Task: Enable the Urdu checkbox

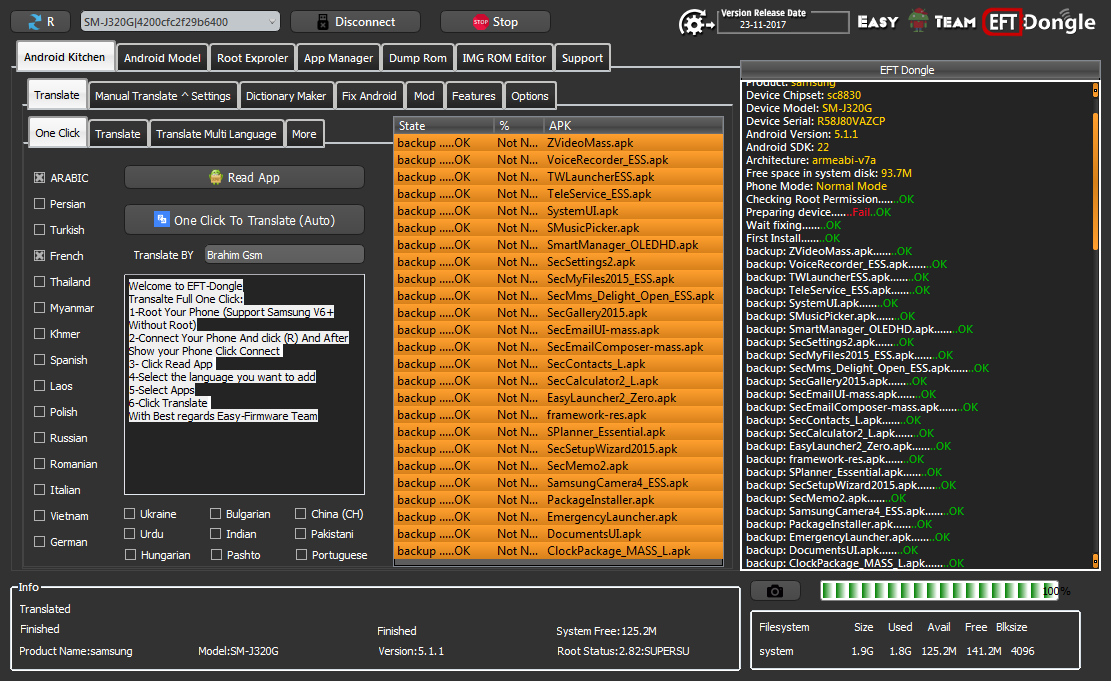Action: [x=130, y=534]
